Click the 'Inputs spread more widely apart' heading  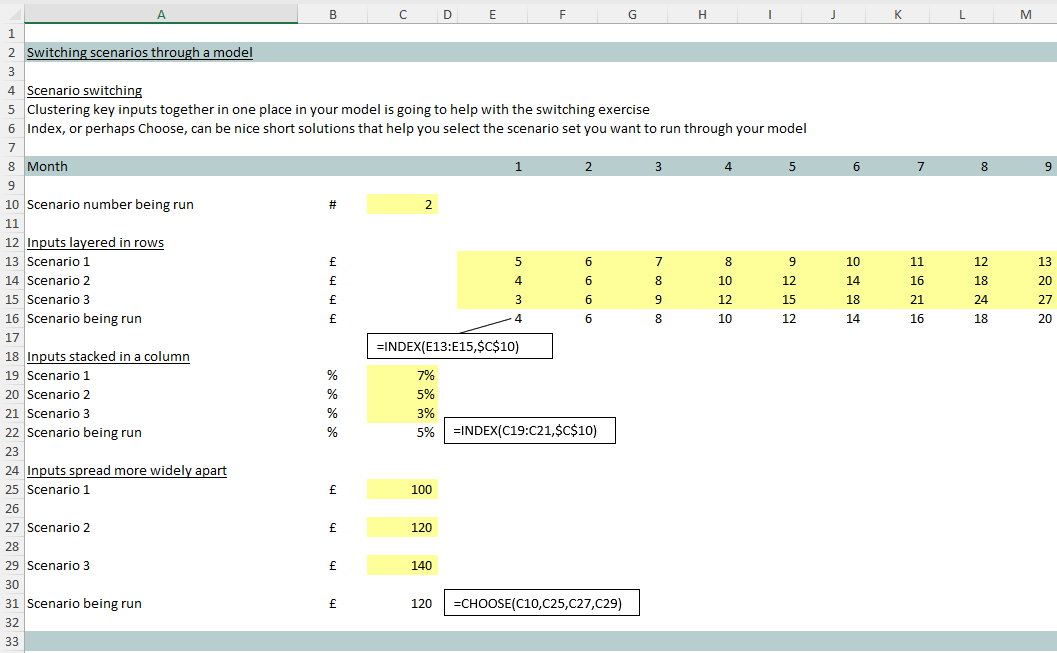point(127,471)
